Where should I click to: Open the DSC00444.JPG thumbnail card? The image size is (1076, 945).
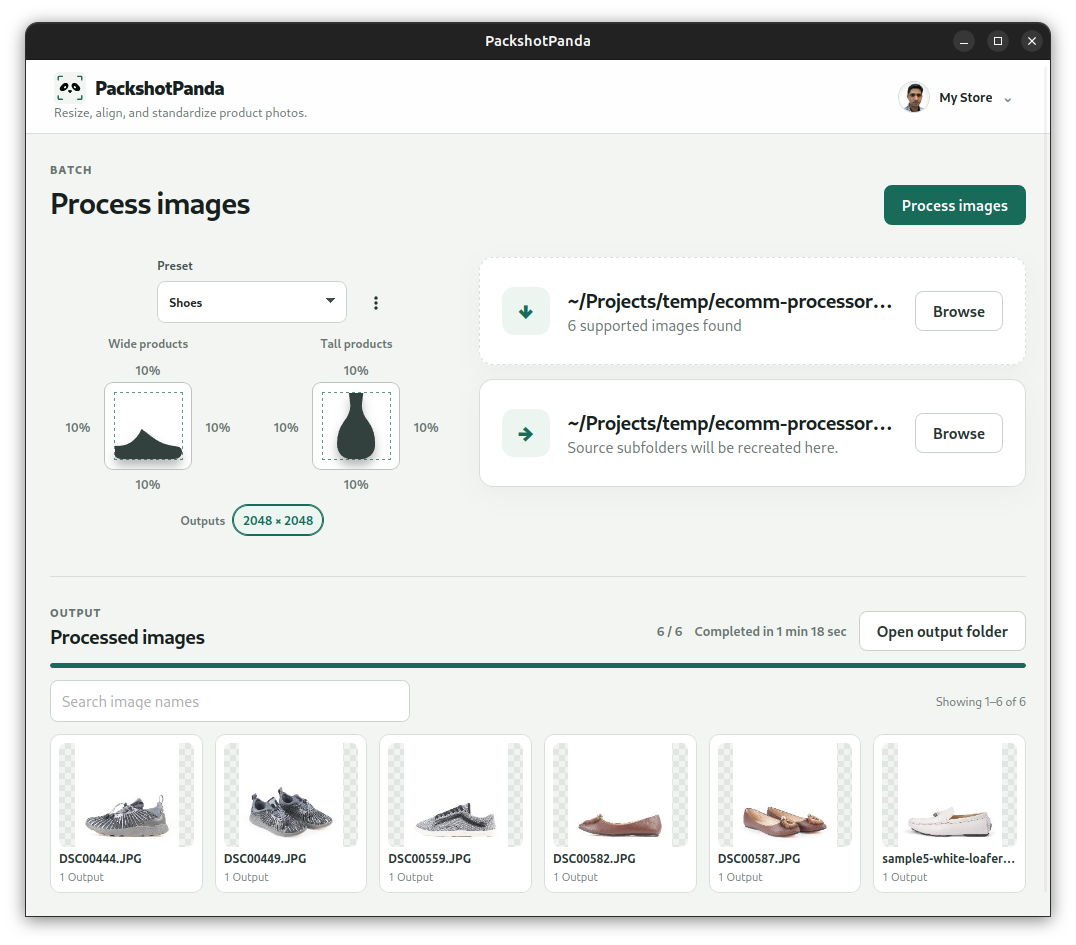(126, 813)
